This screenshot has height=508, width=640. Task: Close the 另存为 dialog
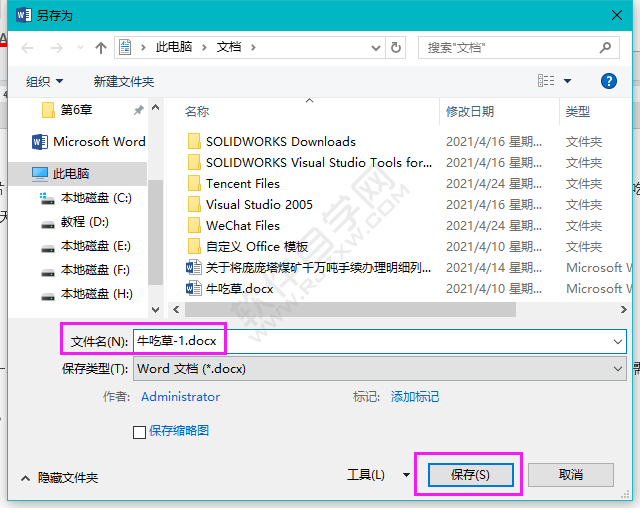tap(617, 16)
